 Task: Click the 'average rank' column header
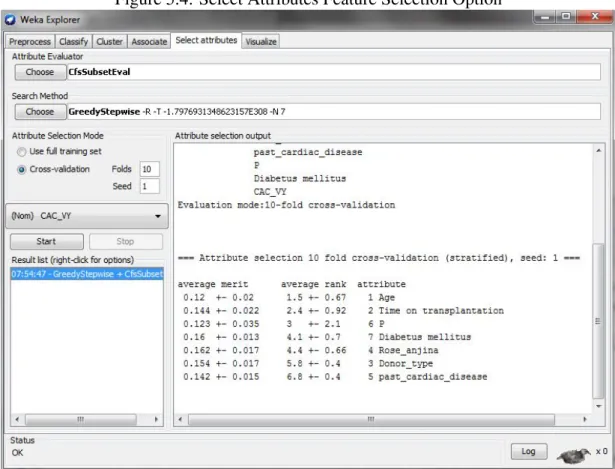(x=313, y=284)
